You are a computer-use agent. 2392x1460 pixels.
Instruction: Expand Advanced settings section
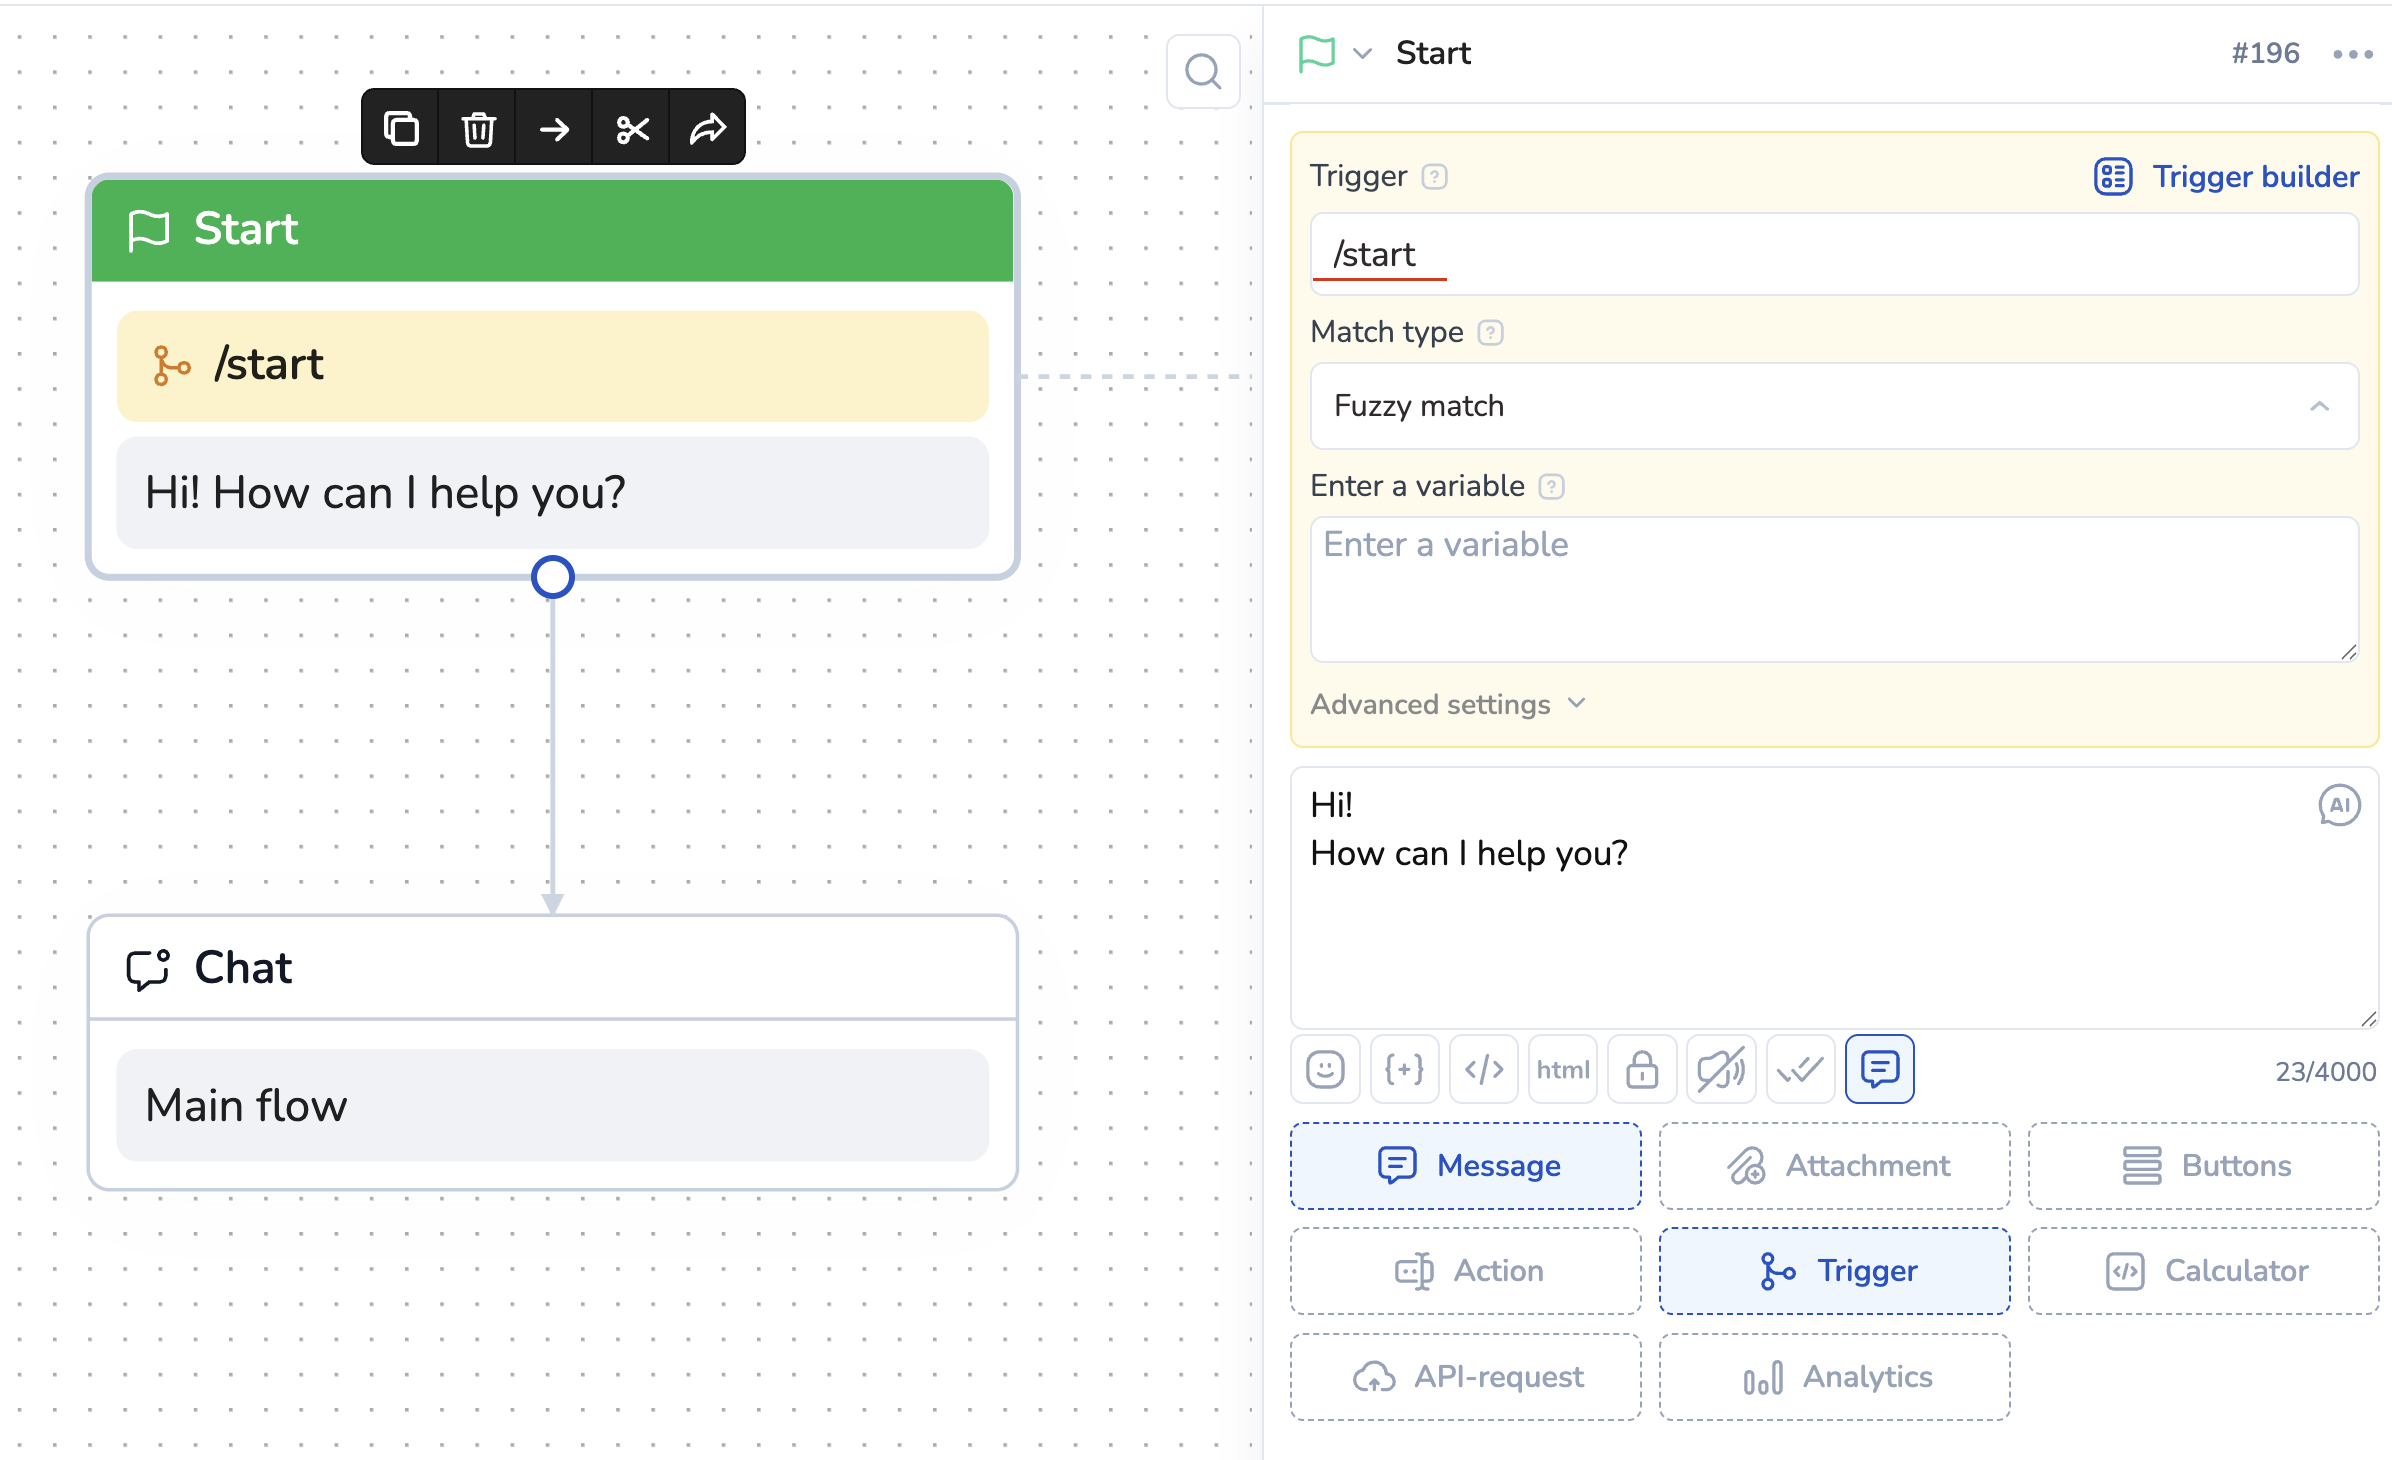[1448, 704]
